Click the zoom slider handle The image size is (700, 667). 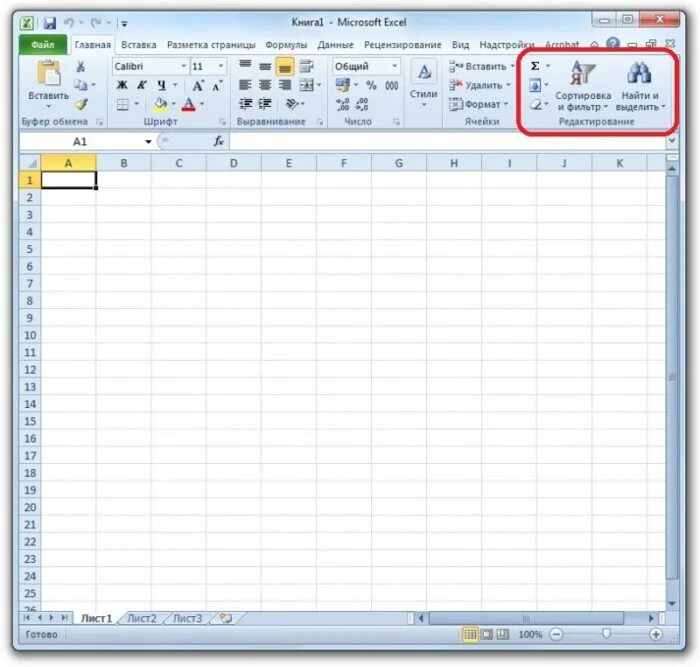606,634
